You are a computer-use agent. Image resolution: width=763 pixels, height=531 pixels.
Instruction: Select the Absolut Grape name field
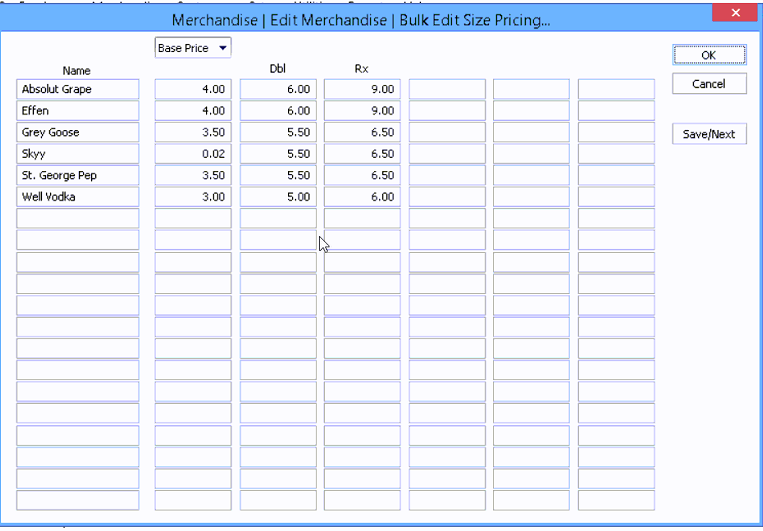point(78,89)
